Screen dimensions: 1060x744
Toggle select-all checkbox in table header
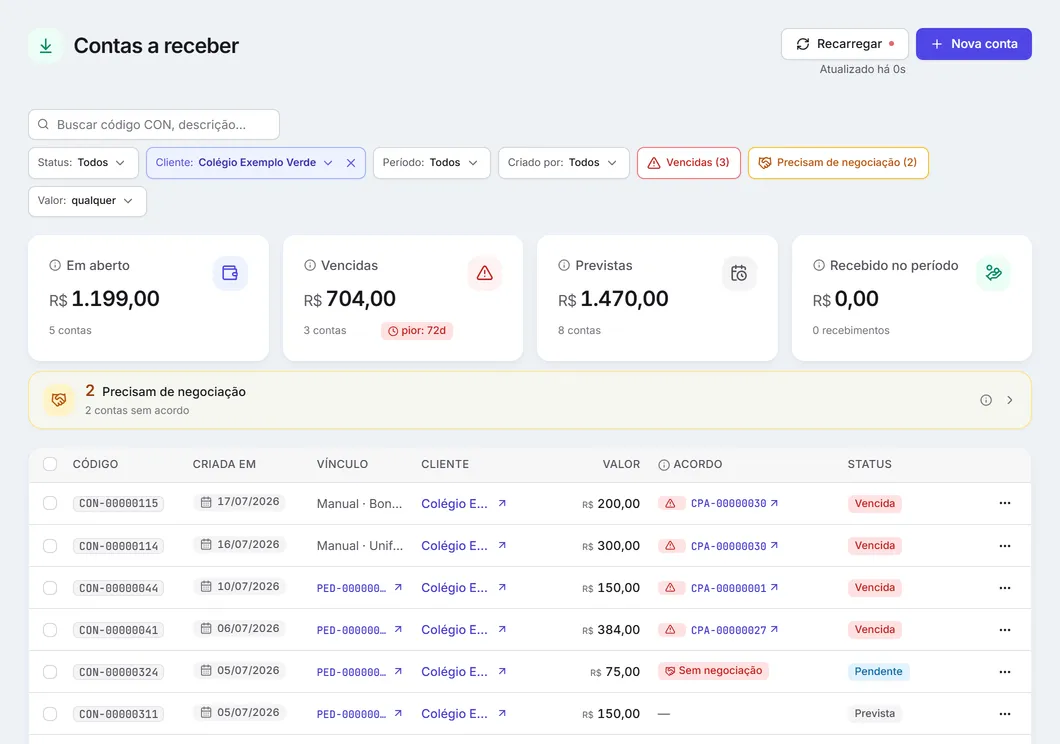[x=50, y=464]
